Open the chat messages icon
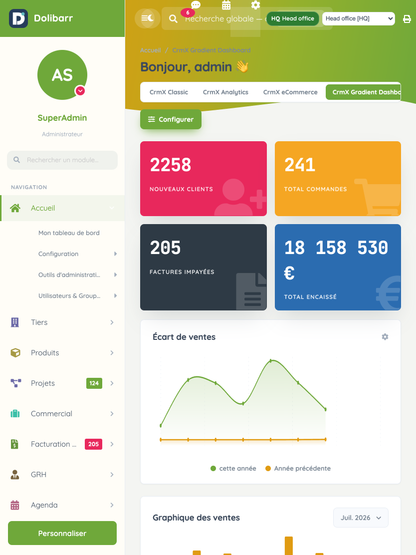The width and height of the screenshot is (416, 555). 195,5
